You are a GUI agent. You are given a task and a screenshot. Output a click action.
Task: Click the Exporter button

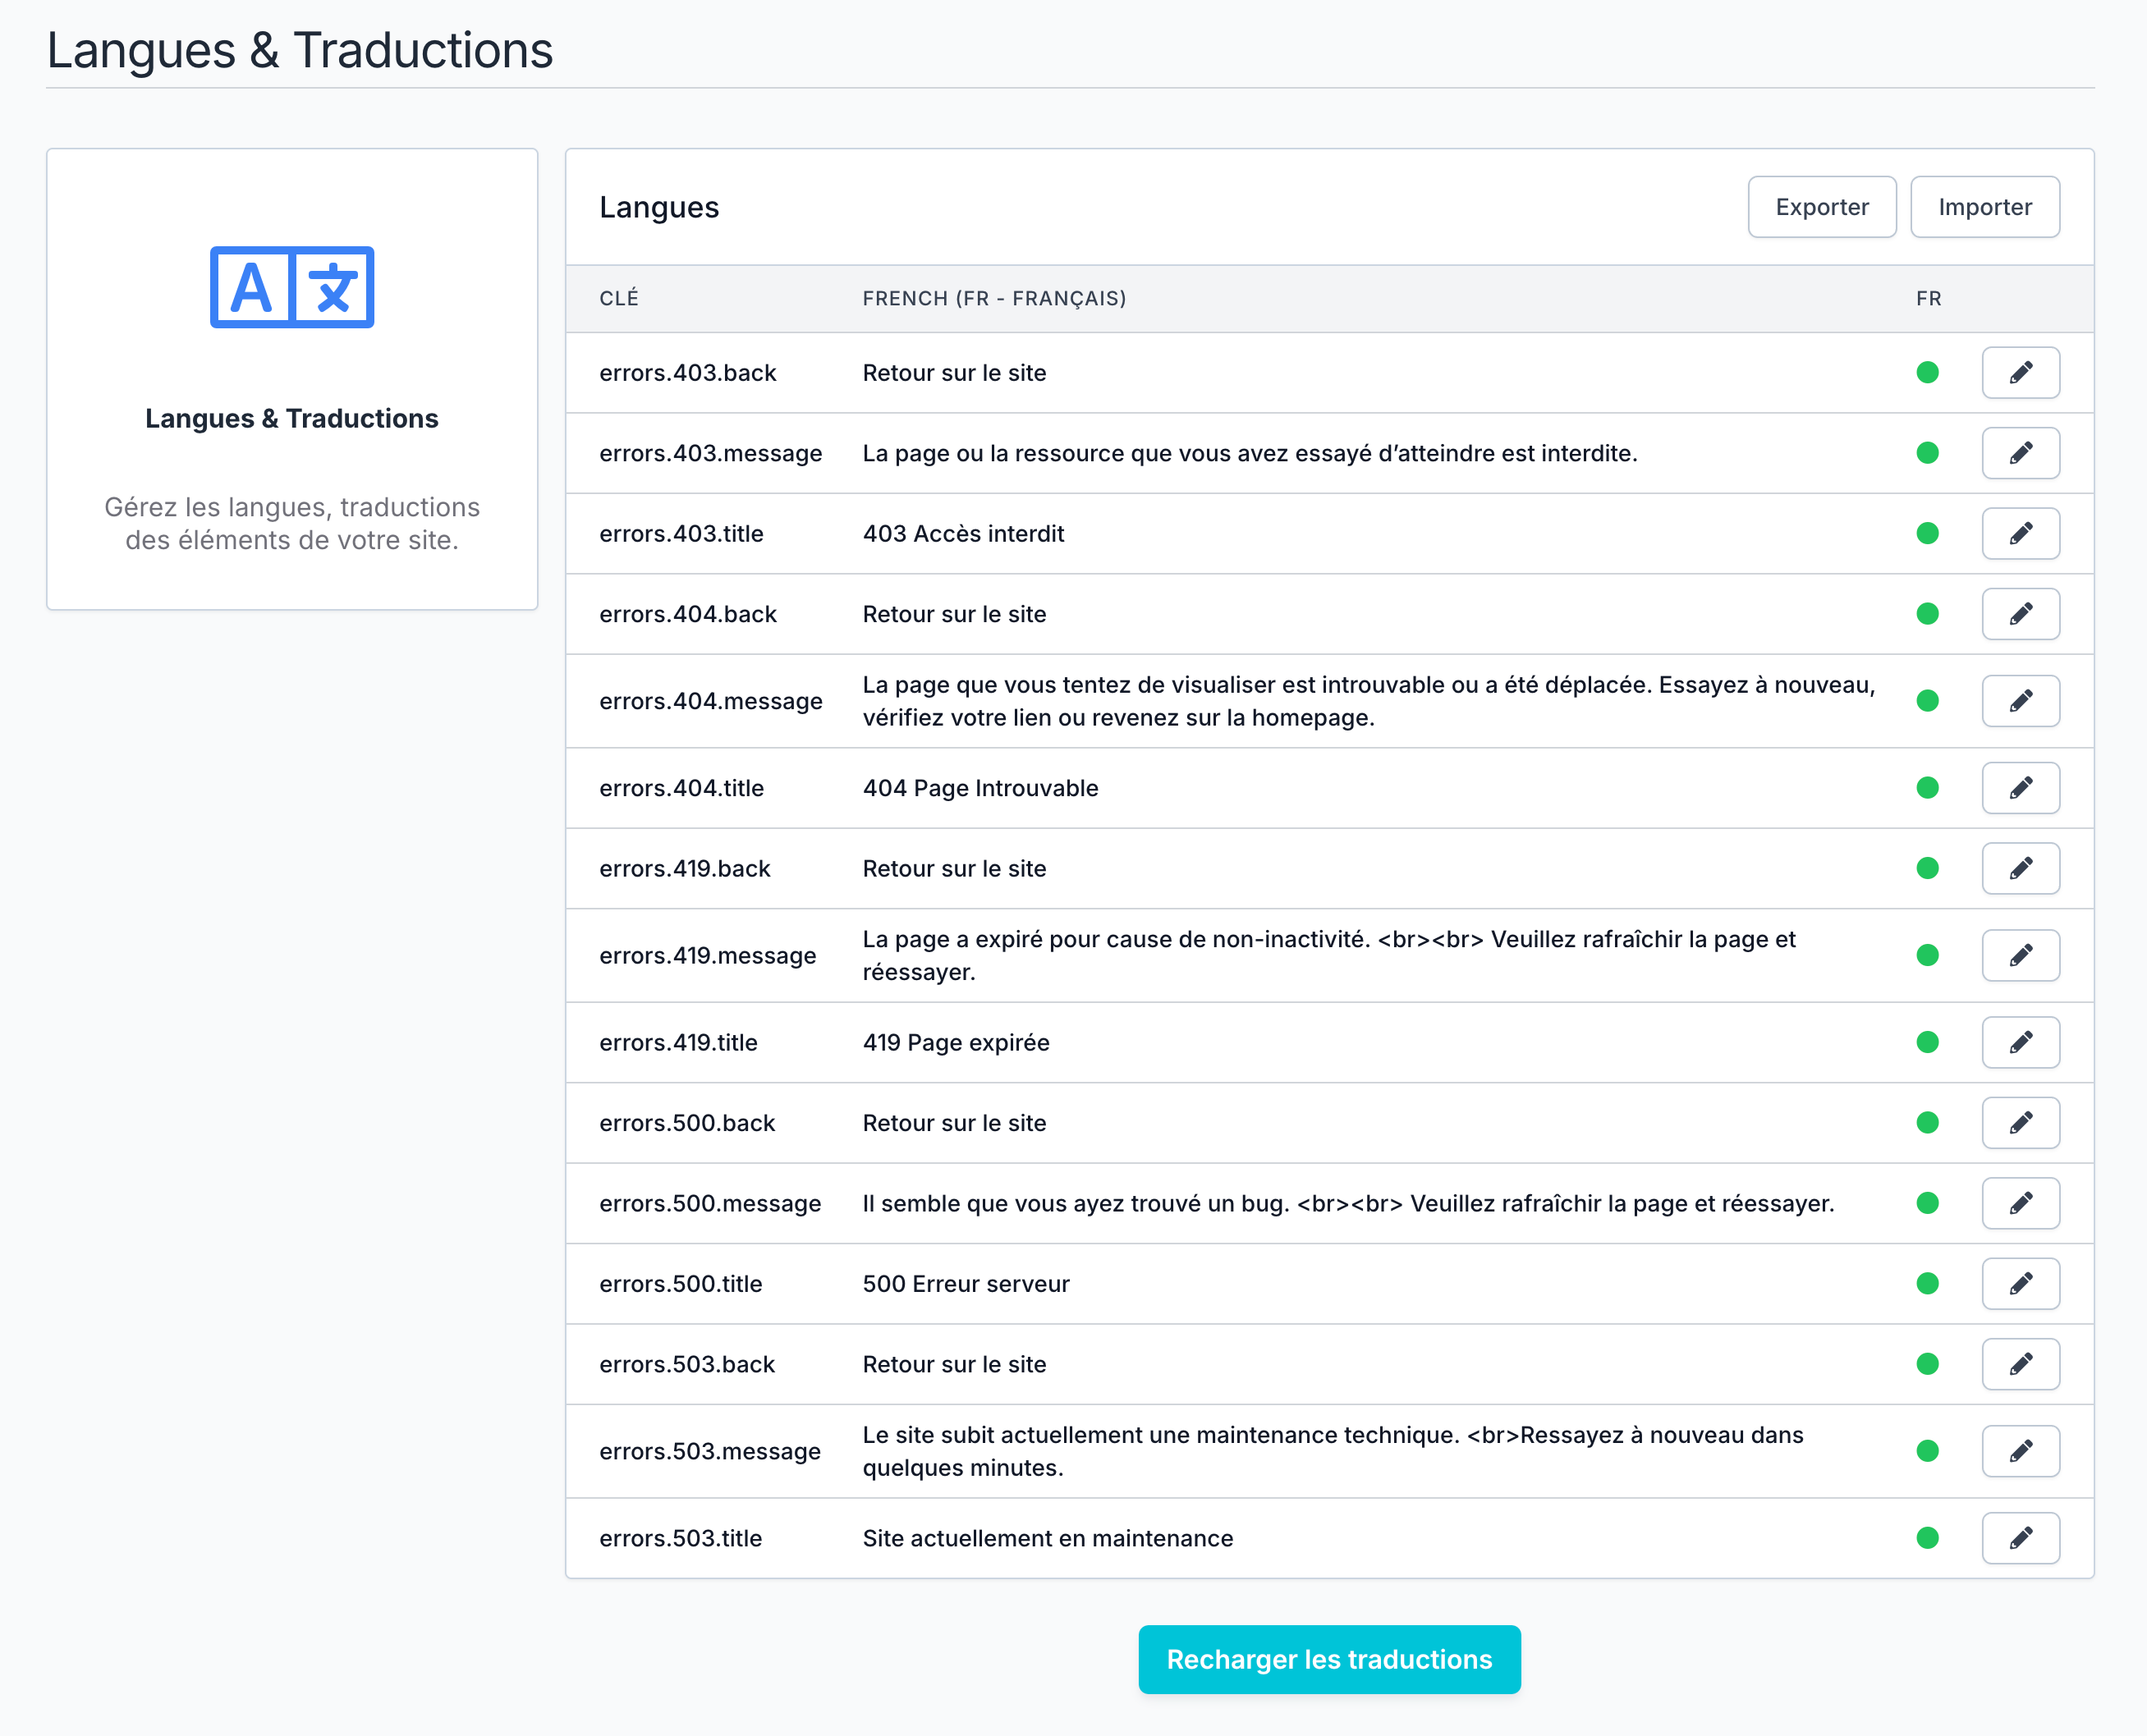[1821, 207]
